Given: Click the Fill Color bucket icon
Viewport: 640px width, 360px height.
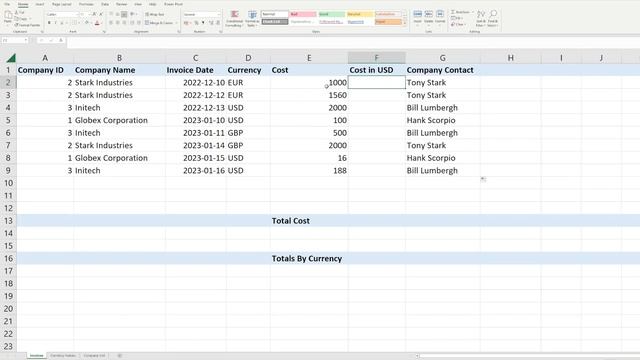Looking at the screenshot, I should pos(87,23).
